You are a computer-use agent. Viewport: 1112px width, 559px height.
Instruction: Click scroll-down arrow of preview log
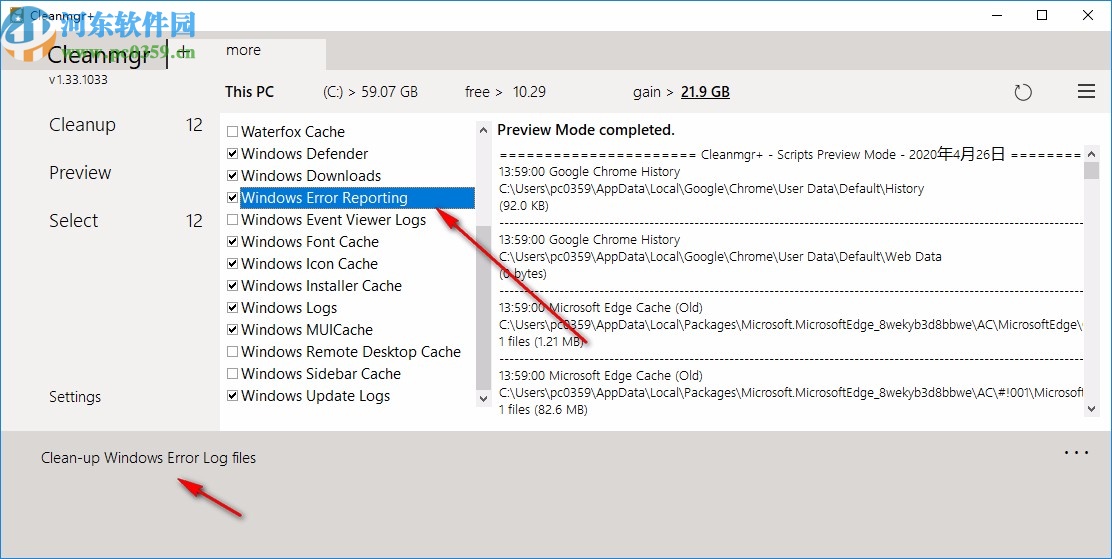pos(1092,409)
